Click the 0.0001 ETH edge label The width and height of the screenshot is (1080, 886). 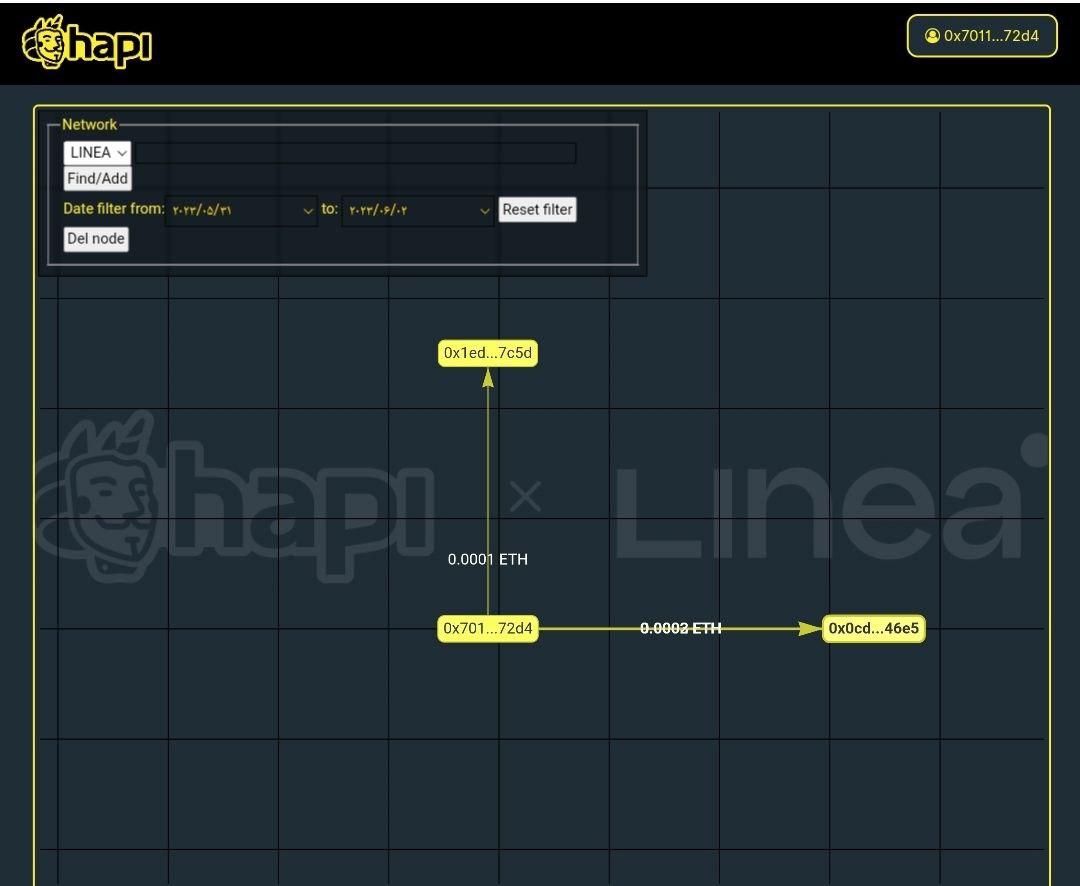click(x=488, y=559)
